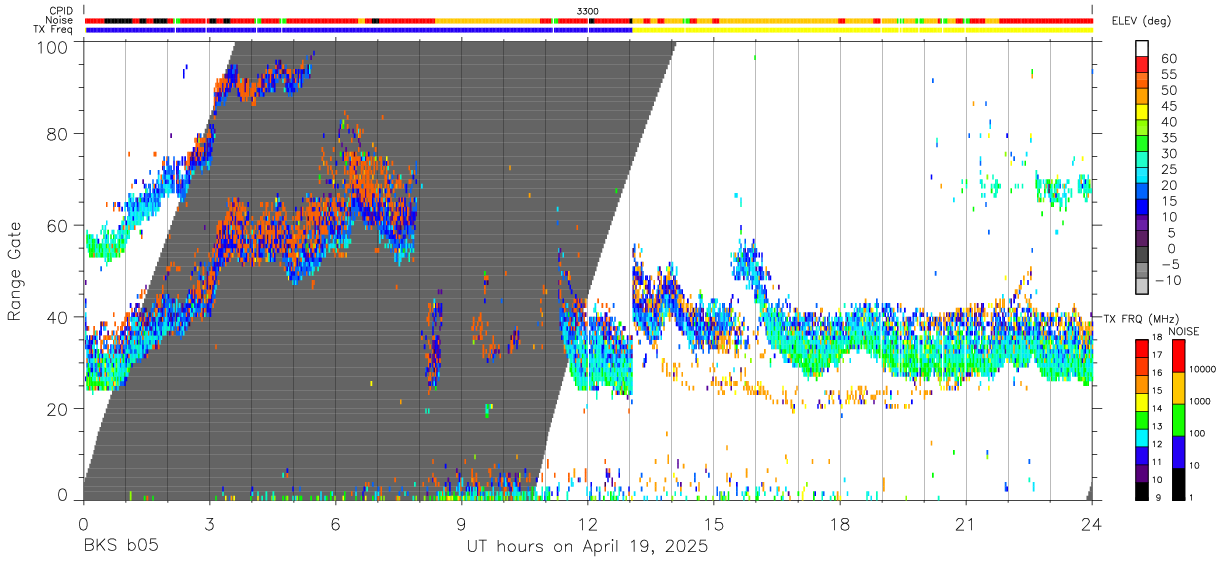Click the red 60 degree elevation swatch
This screenshot has width=1228, height=567.
tap(1142, 62)
